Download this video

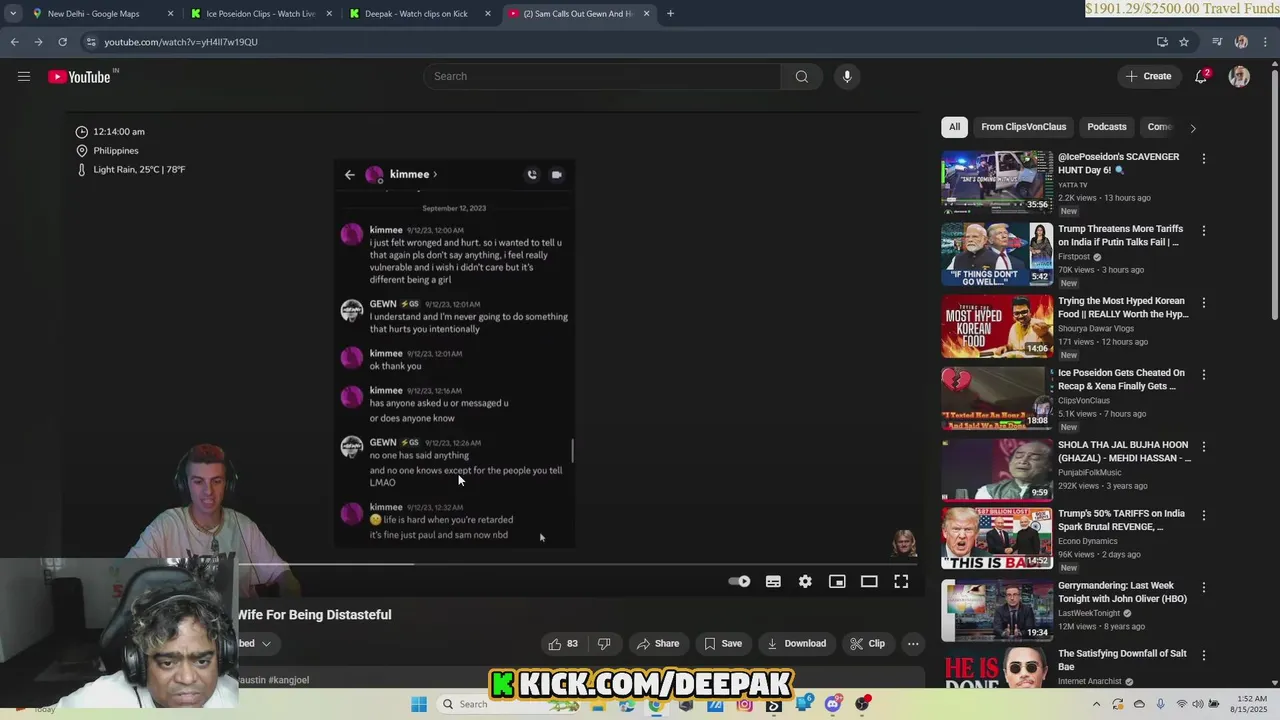796,644
